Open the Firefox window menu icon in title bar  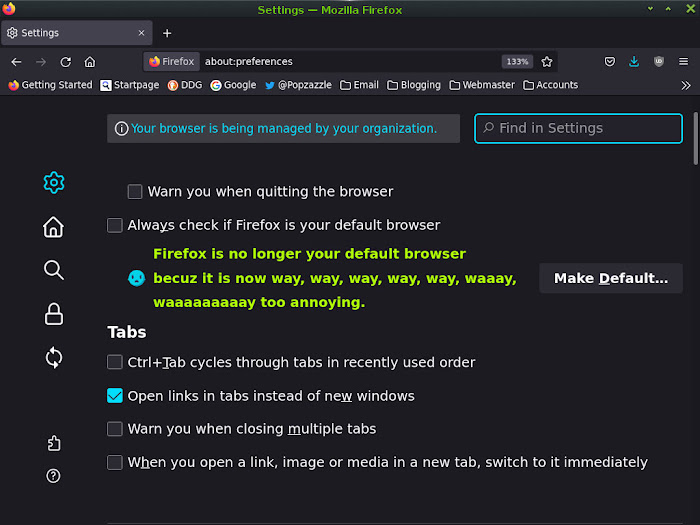click(x=8, y=8)
